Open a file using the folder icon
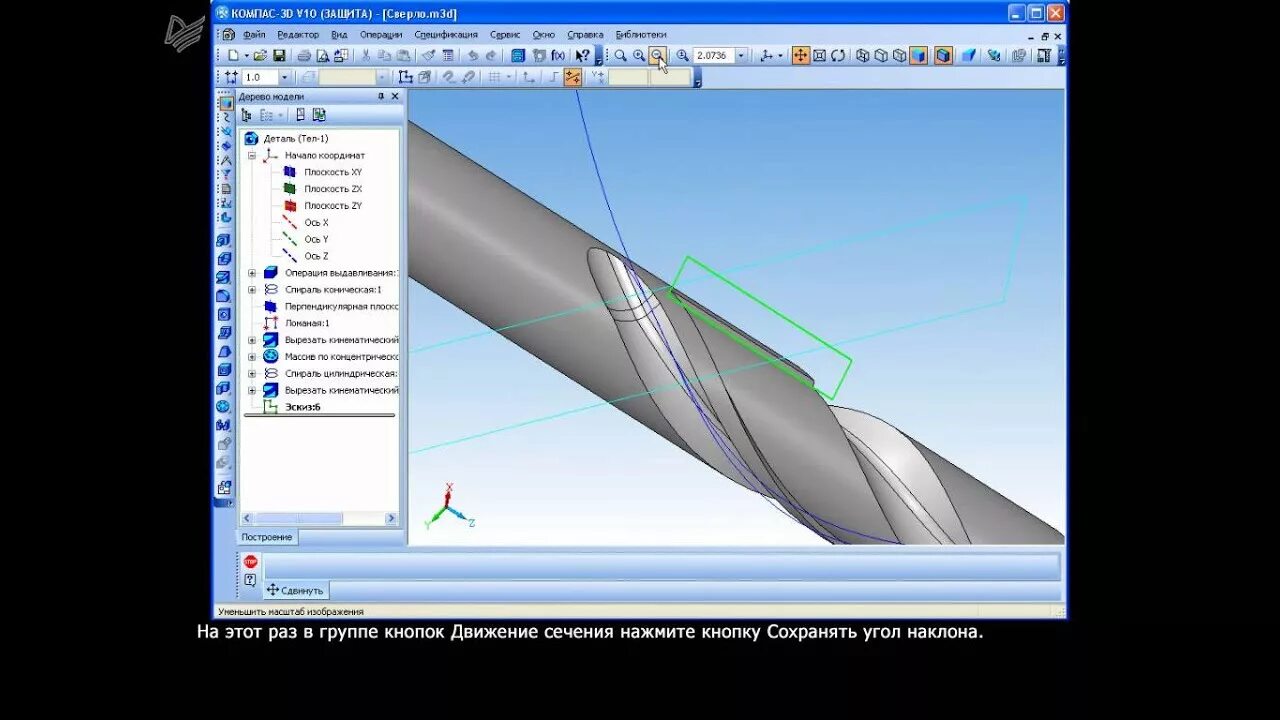Viewport: 1280px width, 720px height. (260, 56)
